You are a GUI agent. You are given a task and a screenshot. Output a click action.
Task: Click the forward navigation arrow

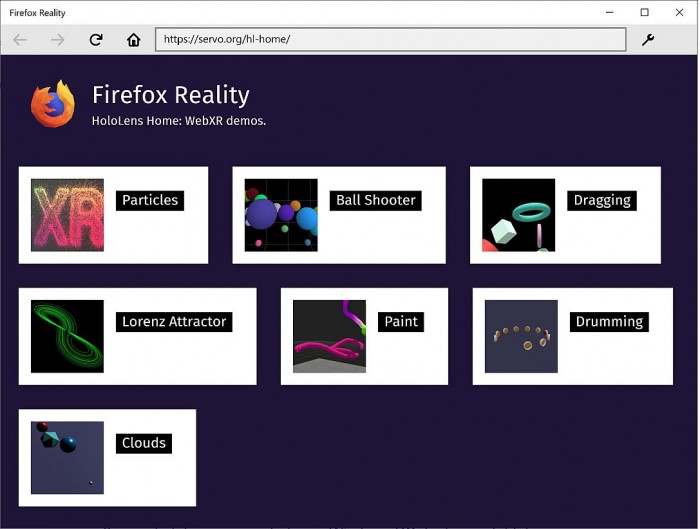58,40
